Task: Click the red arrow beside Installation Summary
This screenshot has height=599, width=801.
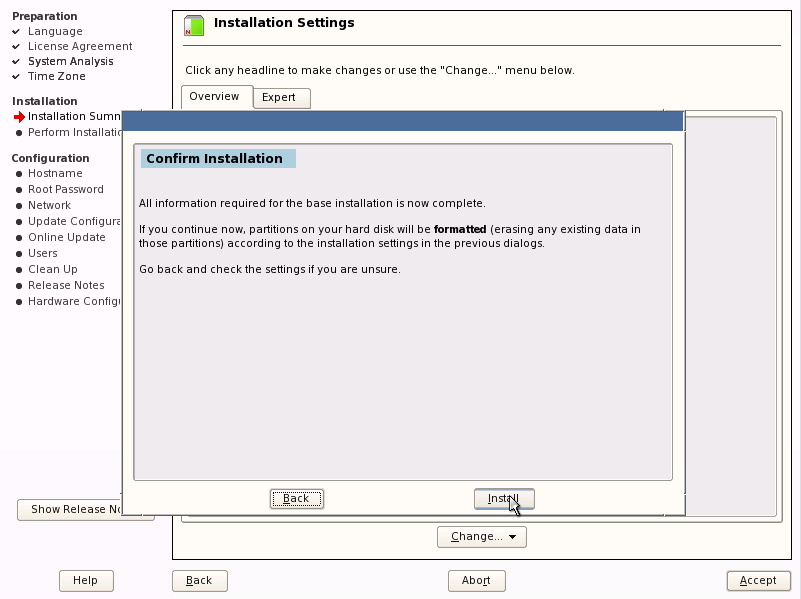Action: point(18,117)
